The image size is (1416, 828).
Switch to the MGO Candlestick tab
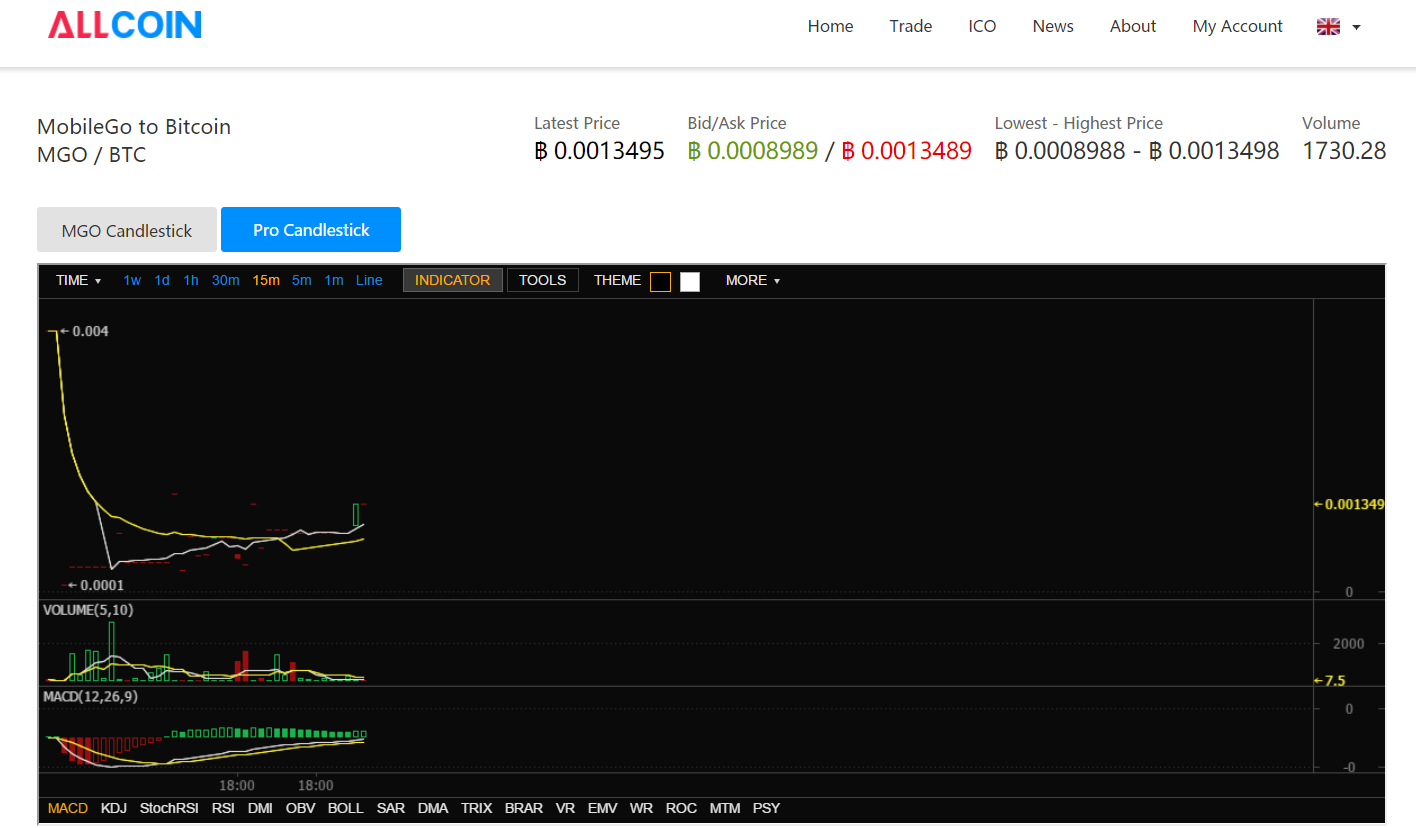click(127, 230)
